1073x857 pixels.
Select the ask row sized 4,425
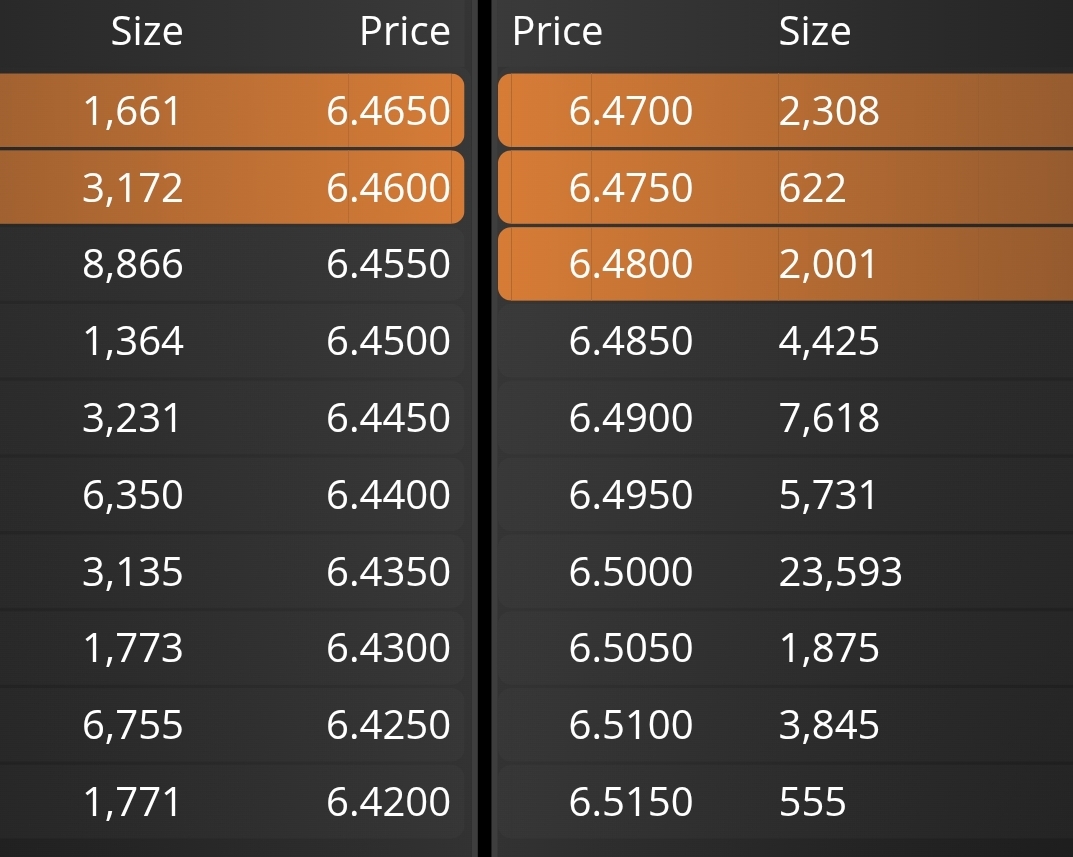786,341
